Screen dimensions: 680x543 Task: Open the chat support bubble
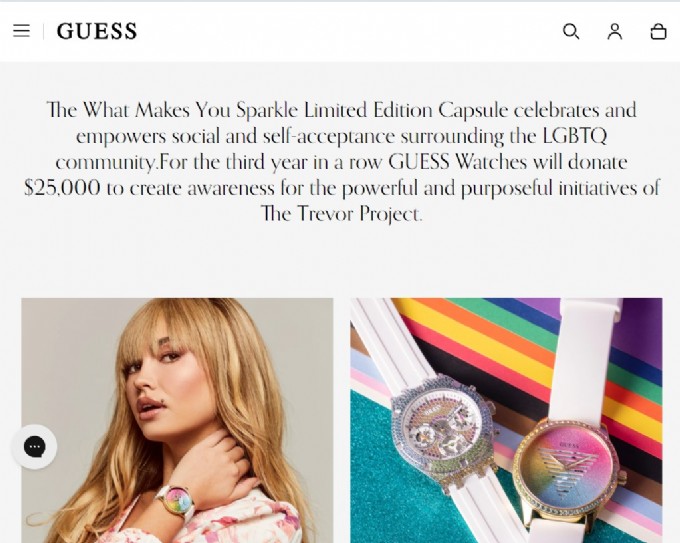pyautogui.click(x=35, y=447)
